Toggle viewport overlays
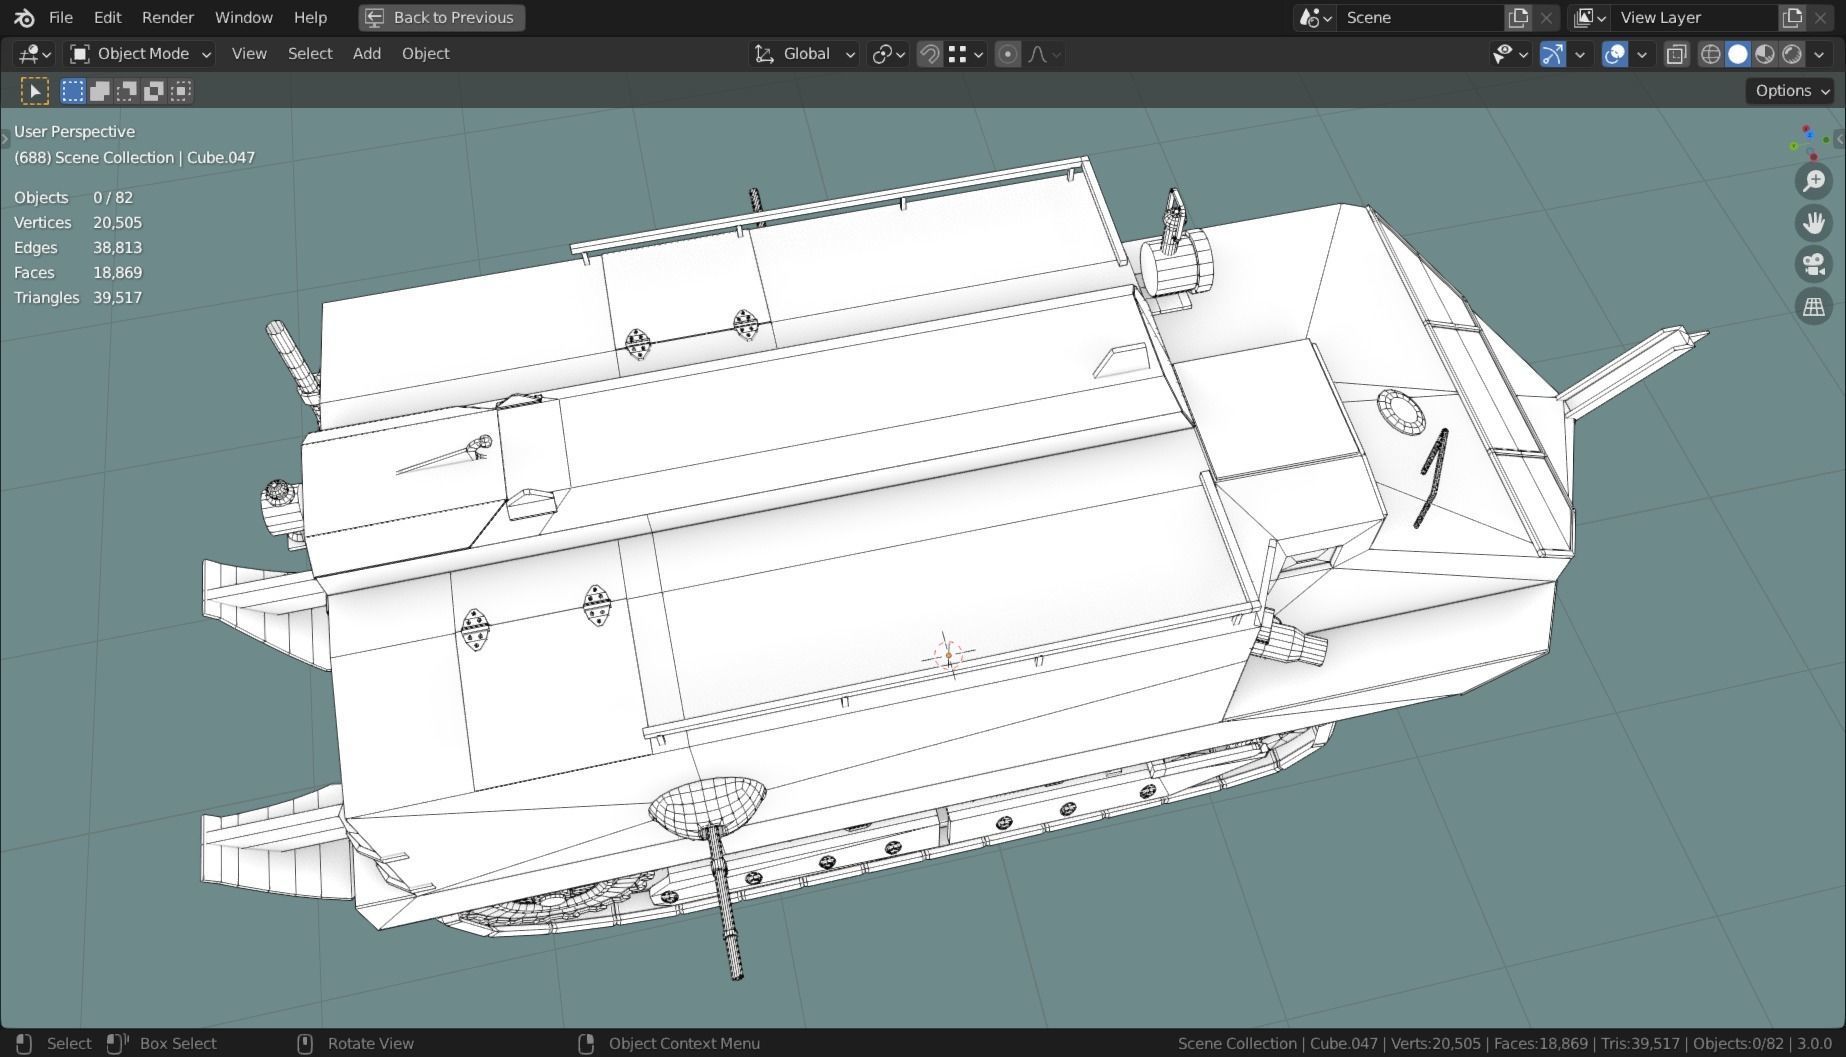Screen dimensions: 1846x1057 pyautogui.click(x=1614, y=54)
